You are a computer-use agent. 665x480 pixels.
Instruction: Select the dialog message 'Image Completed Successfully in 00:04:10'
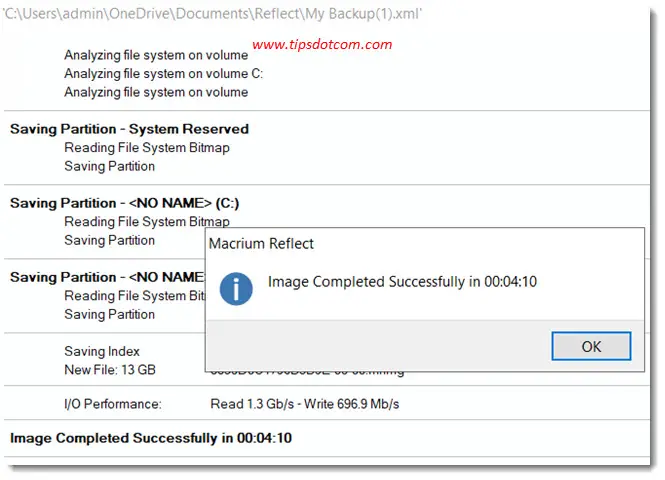tap(402, 282)
